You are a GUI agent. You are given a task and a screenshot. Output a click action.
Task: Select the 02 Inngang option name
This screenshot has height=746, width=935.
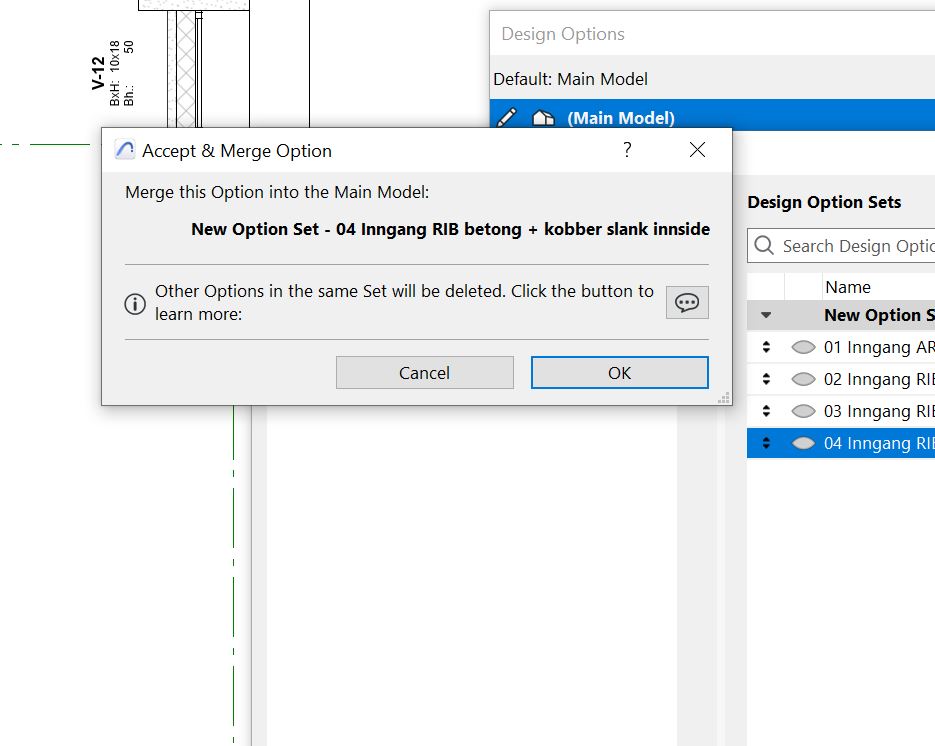pyautogui.click(x=878, y=379)
